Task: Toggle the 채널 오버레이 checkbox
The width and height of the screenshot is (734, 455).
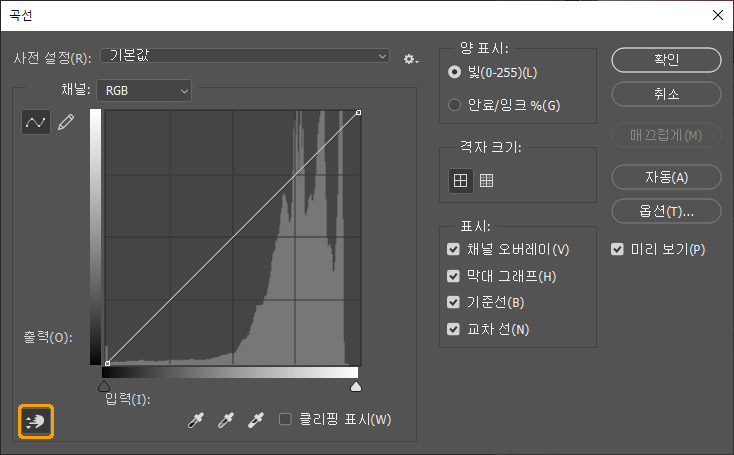Action: [453, 249]
